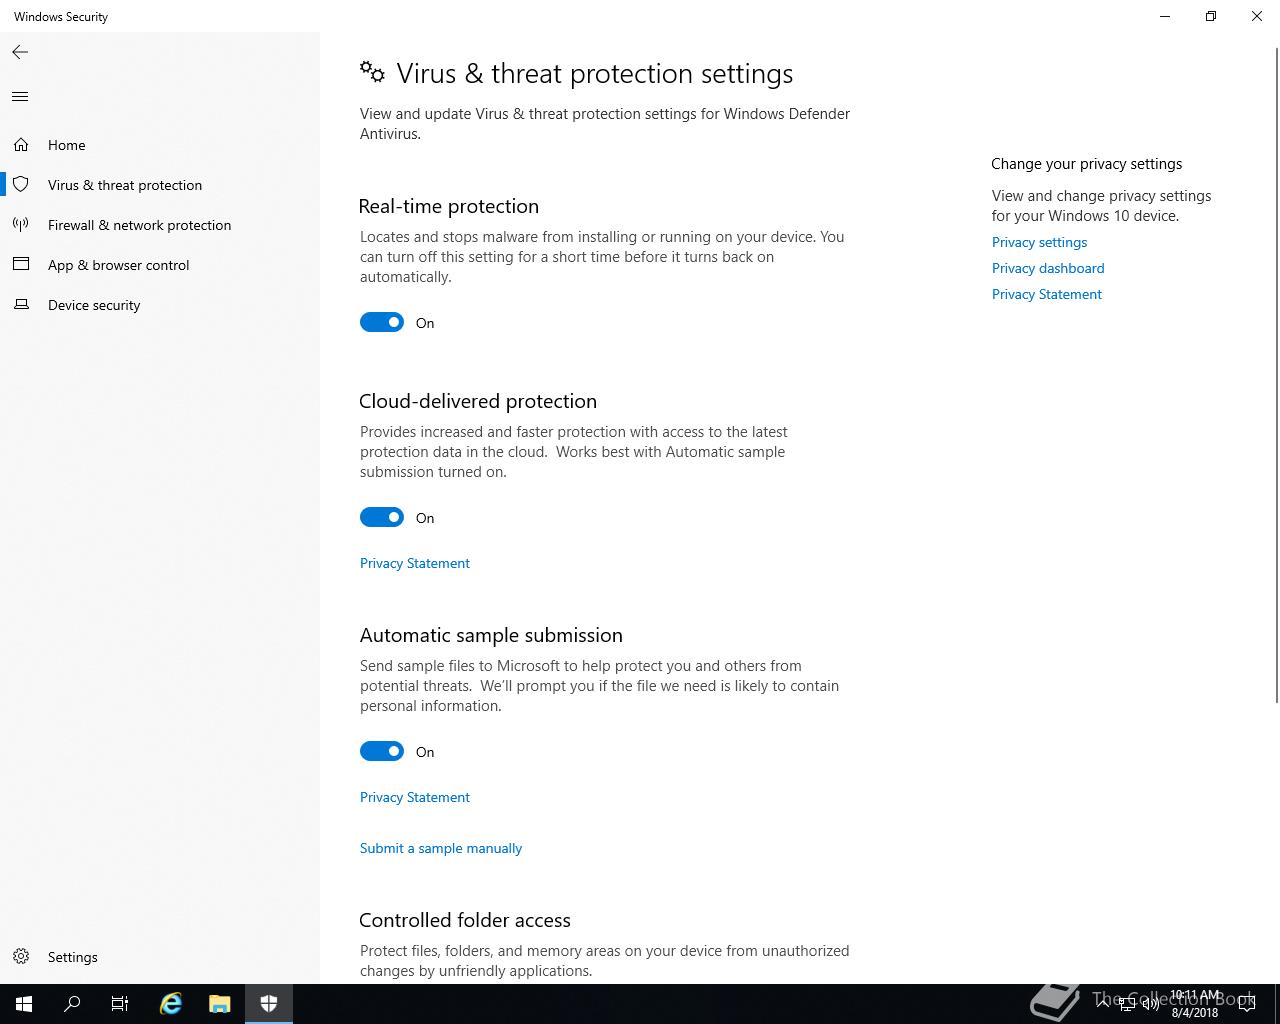Open the hamburger navigation menu
The height and width of the screenshot is (1024, 1280).
pos(20,97)
